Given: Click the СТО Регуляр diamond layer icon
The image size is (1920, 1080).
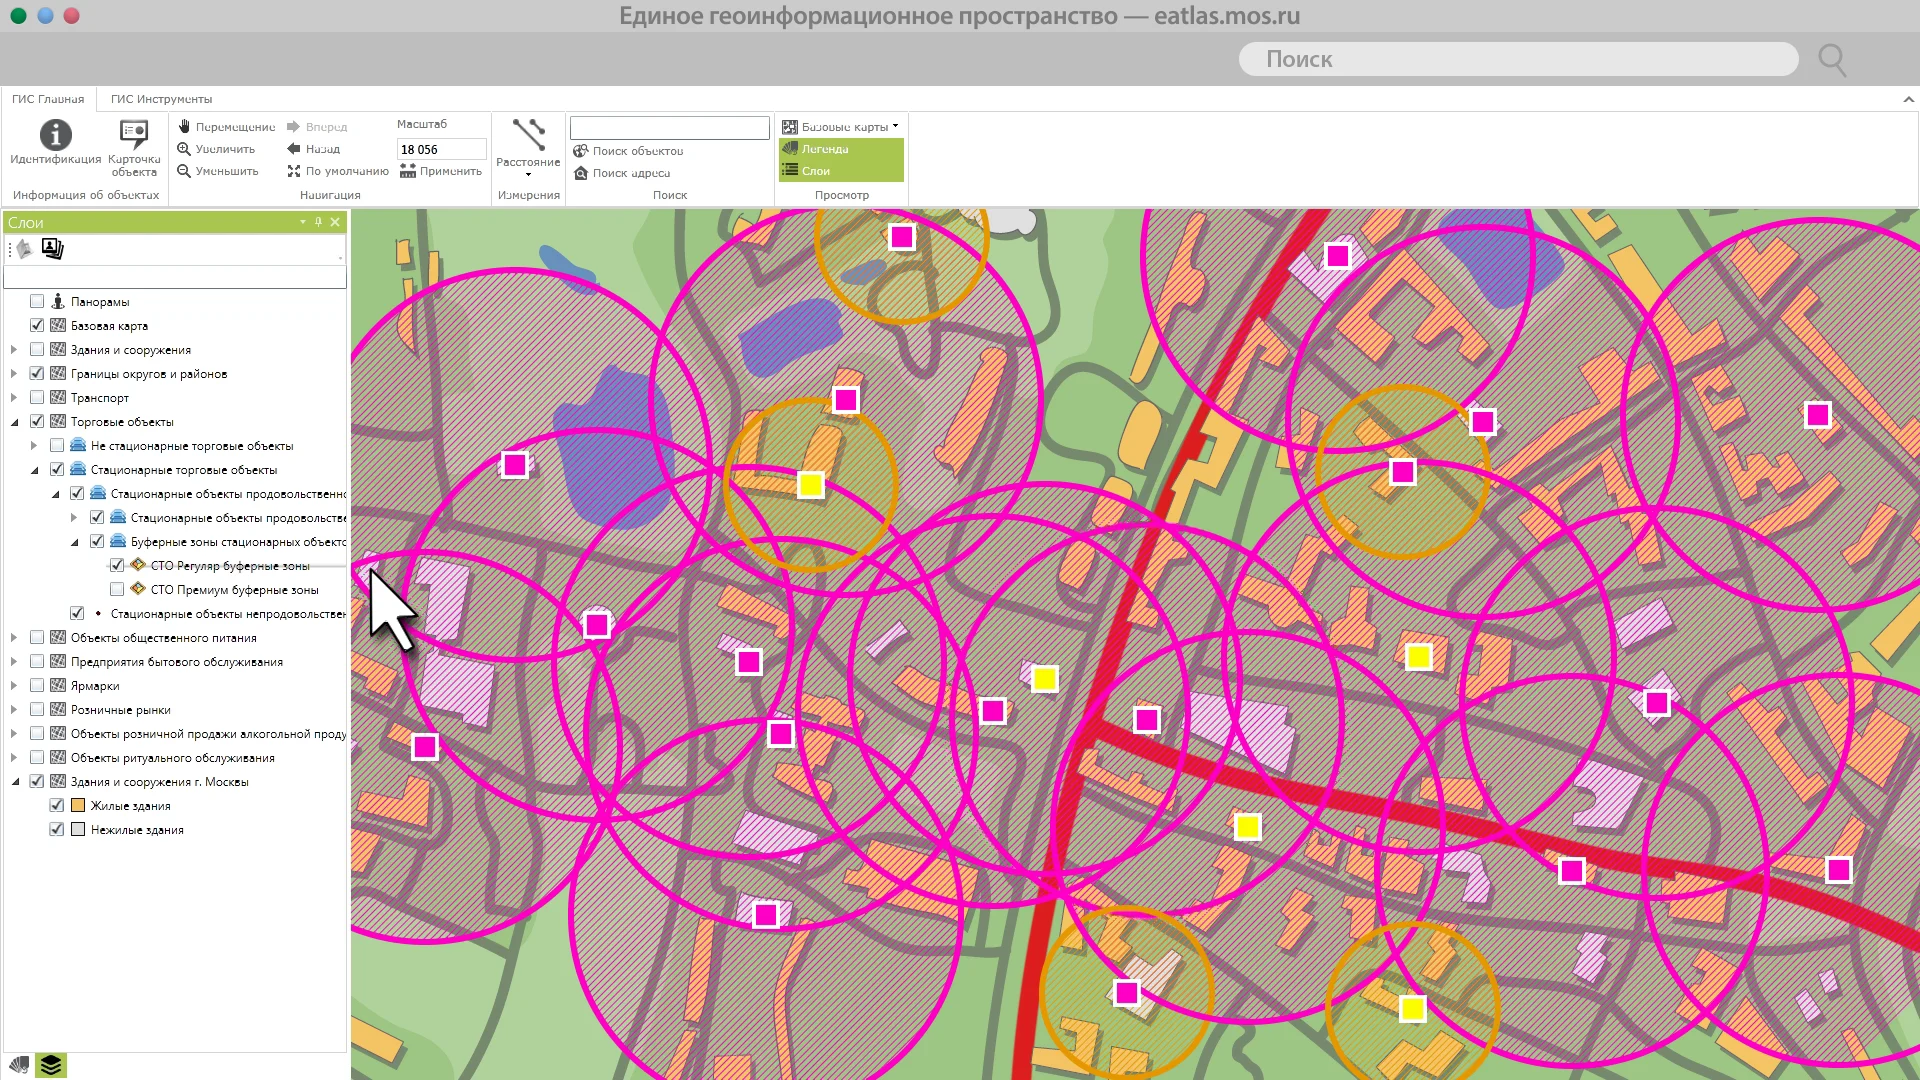Looking at the screenshot, I should [138, 565].
